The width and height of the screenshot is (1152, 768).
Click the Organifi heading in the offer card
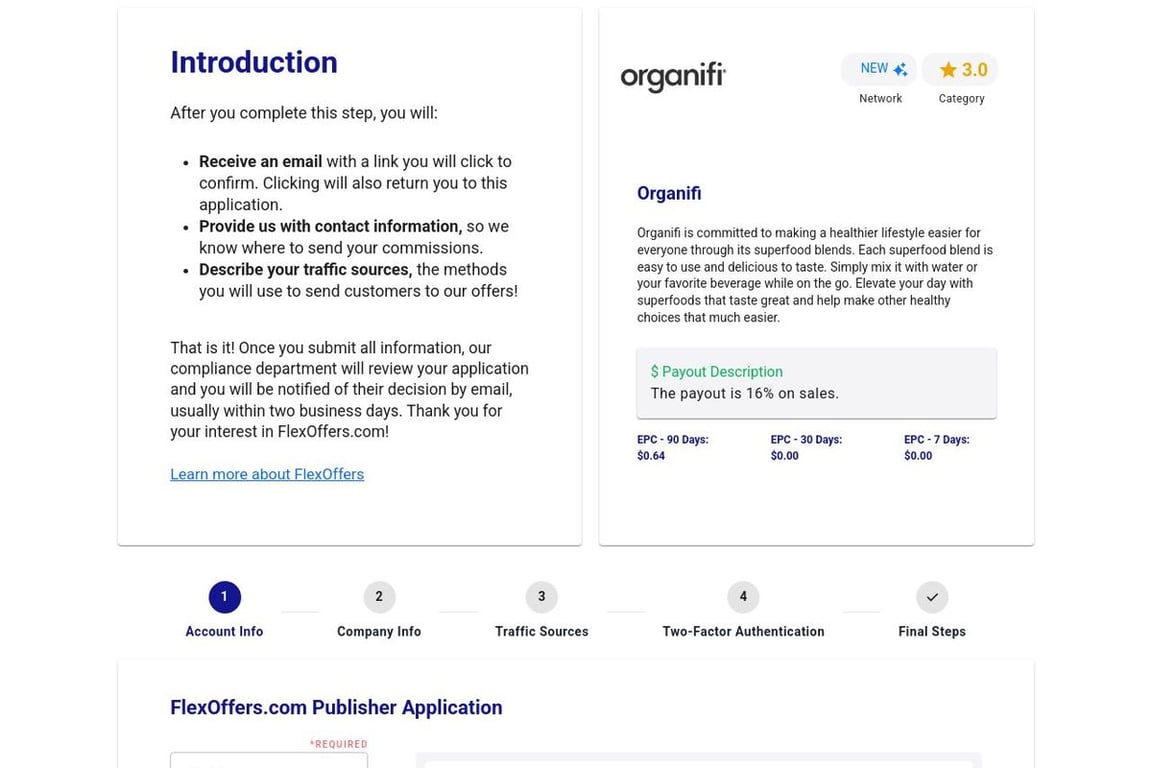(669, 193)
